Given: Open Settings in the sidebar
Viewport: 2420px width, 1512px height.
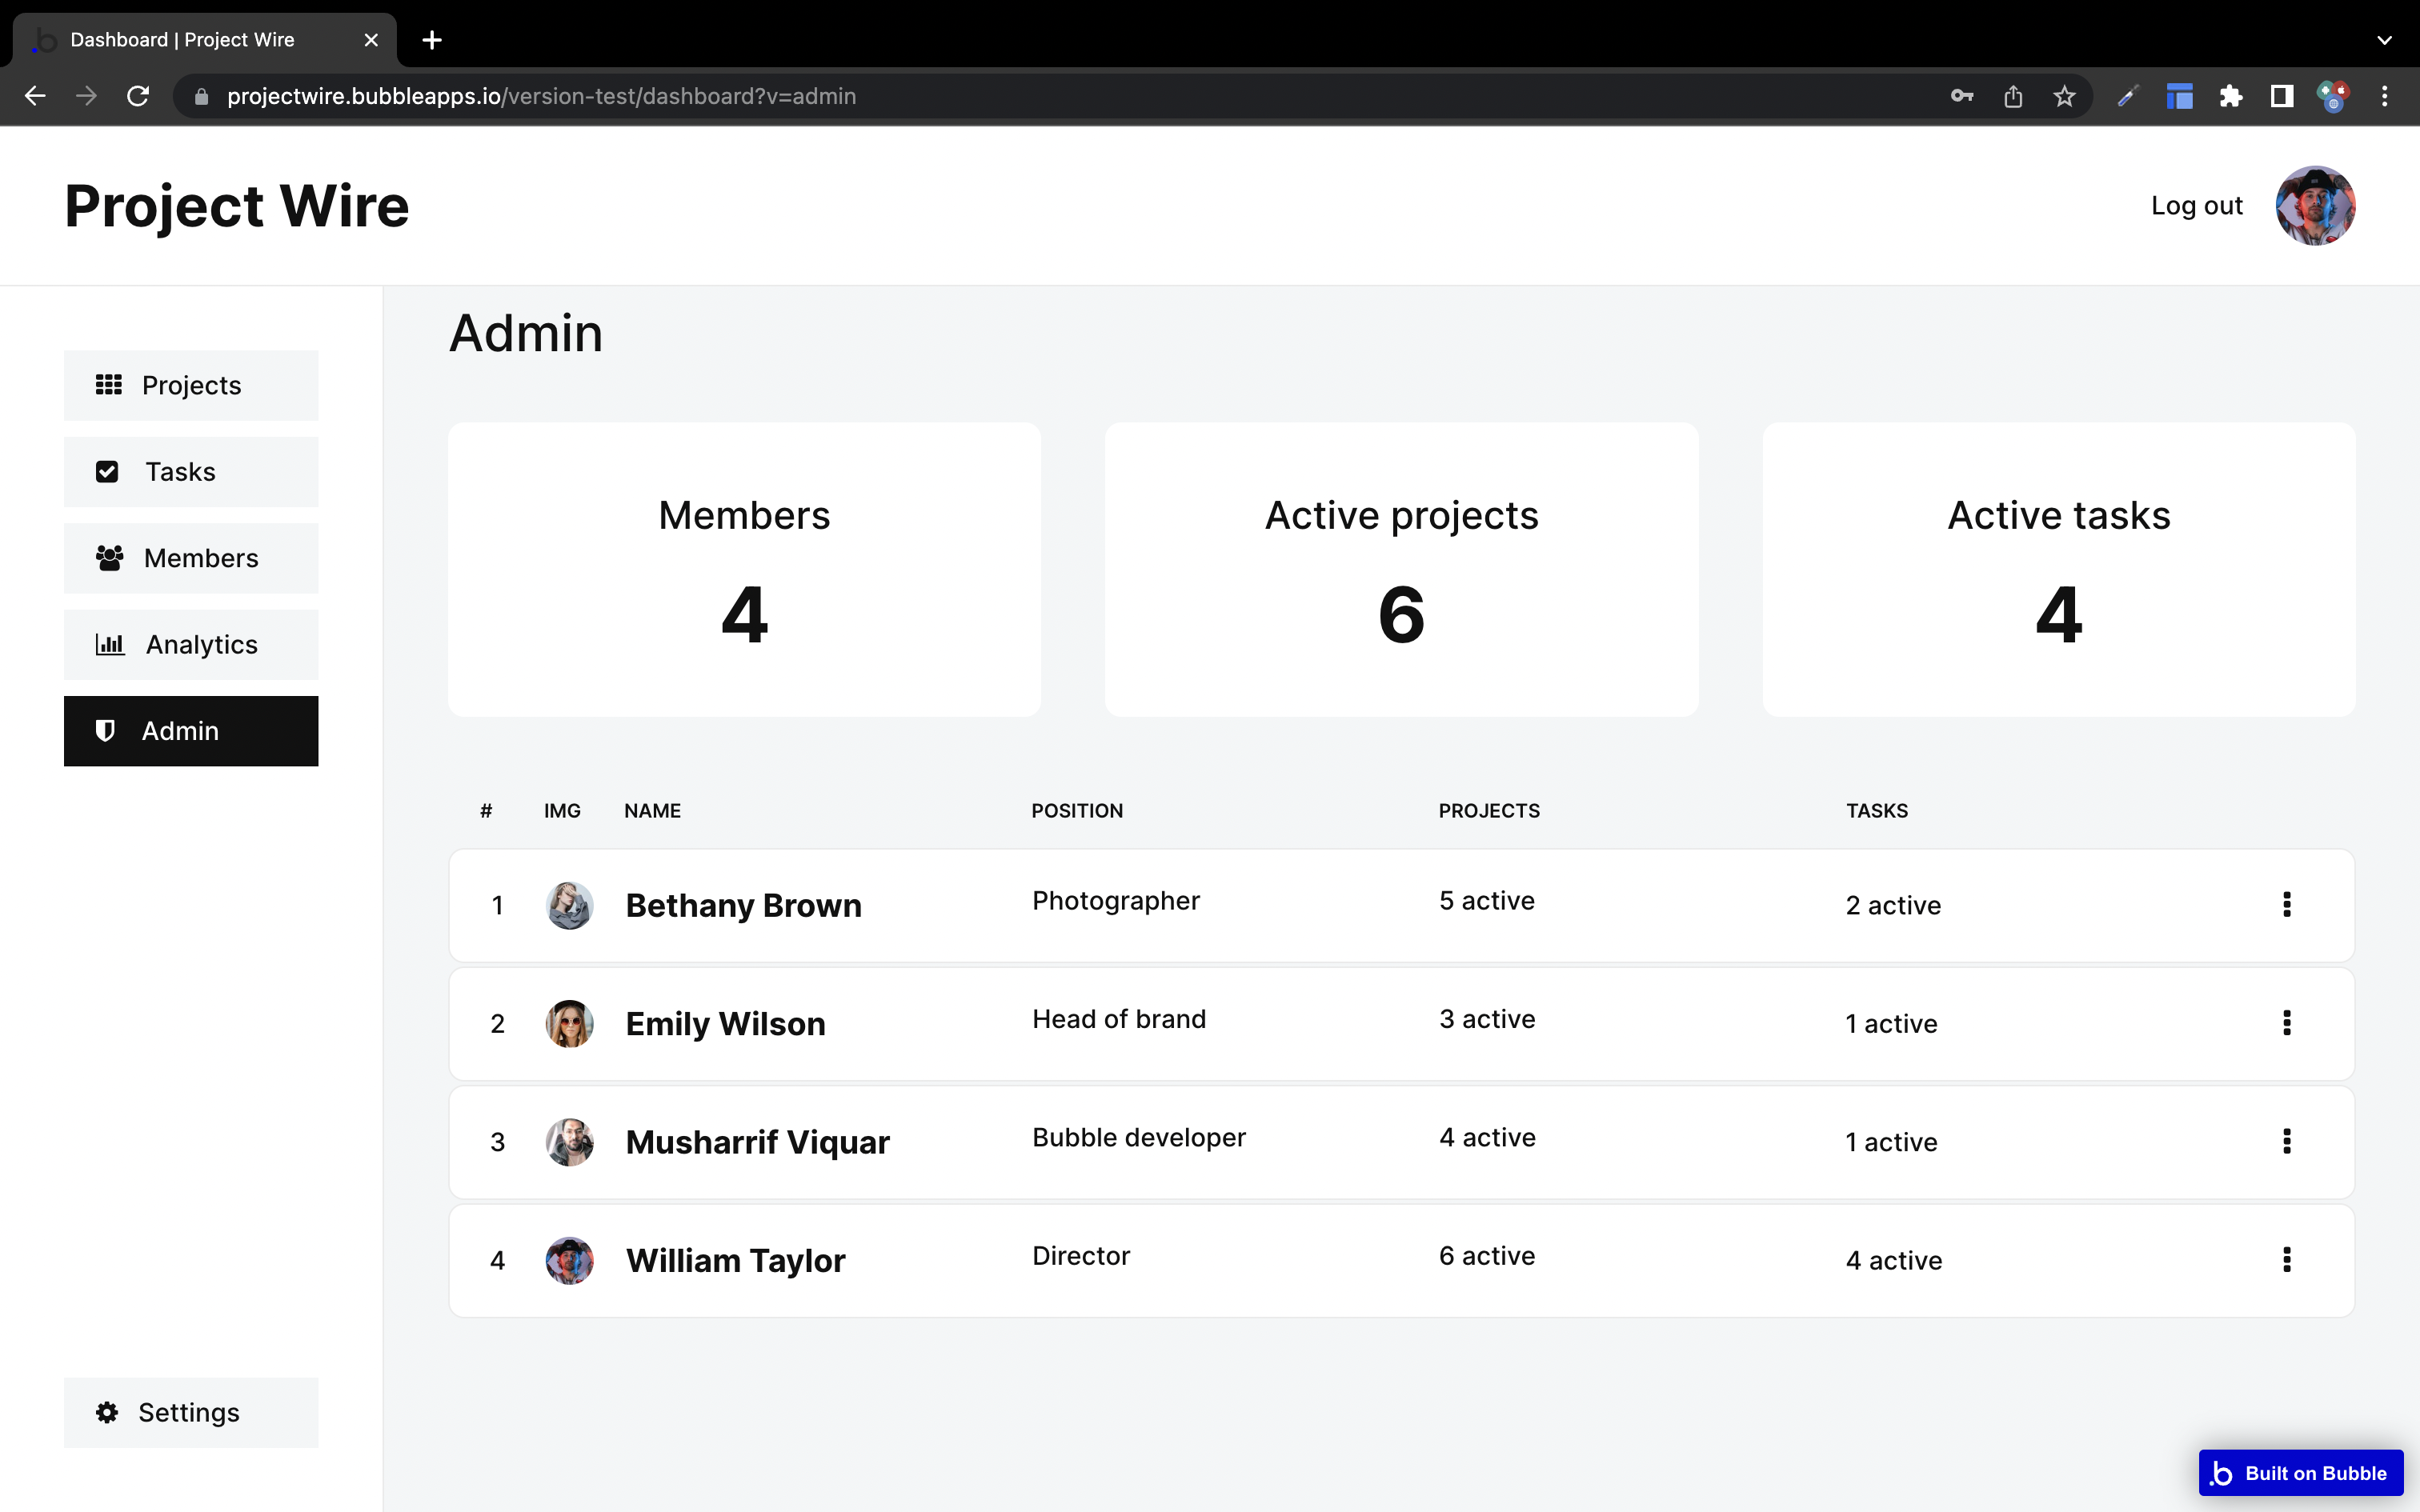Looking at the screenshot, I should tap(191, 1412).
